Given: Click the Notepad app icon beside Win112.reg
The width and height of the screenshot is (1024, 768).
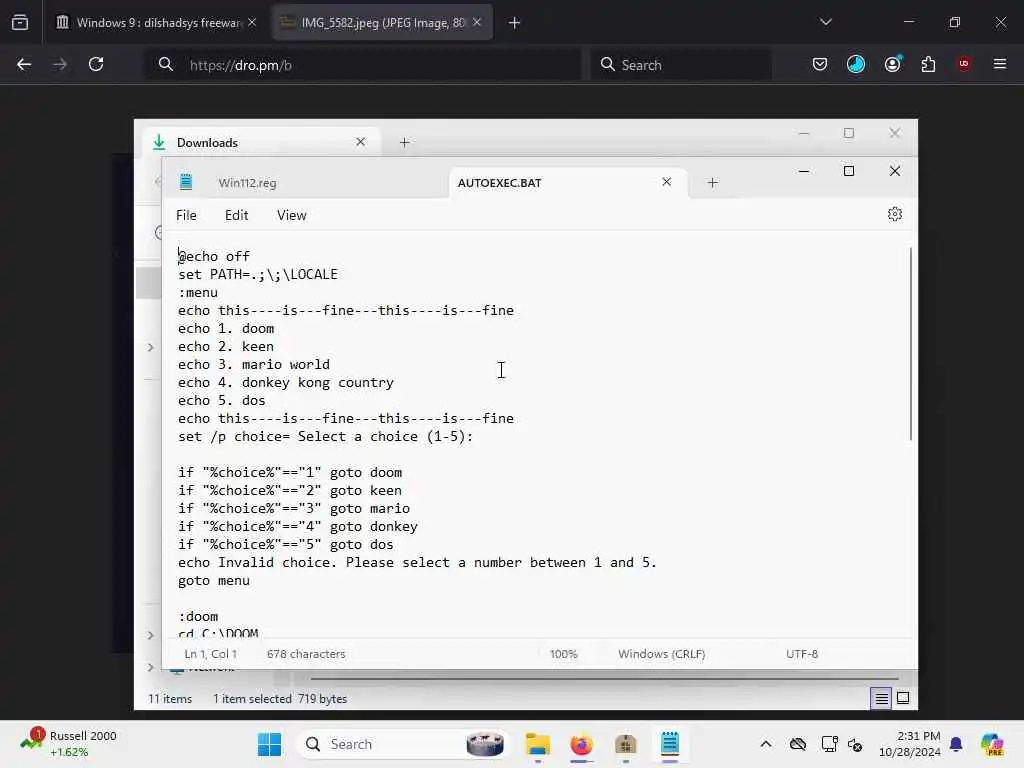Looking at the screenshot, I should (x=186, y=182).
